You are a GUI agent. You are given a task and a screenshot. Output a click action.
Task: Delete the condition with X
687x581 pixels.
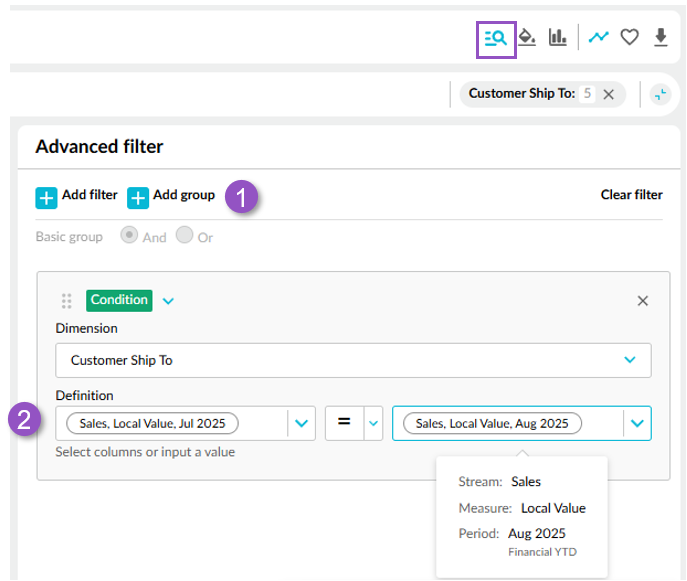coord(643,301)
